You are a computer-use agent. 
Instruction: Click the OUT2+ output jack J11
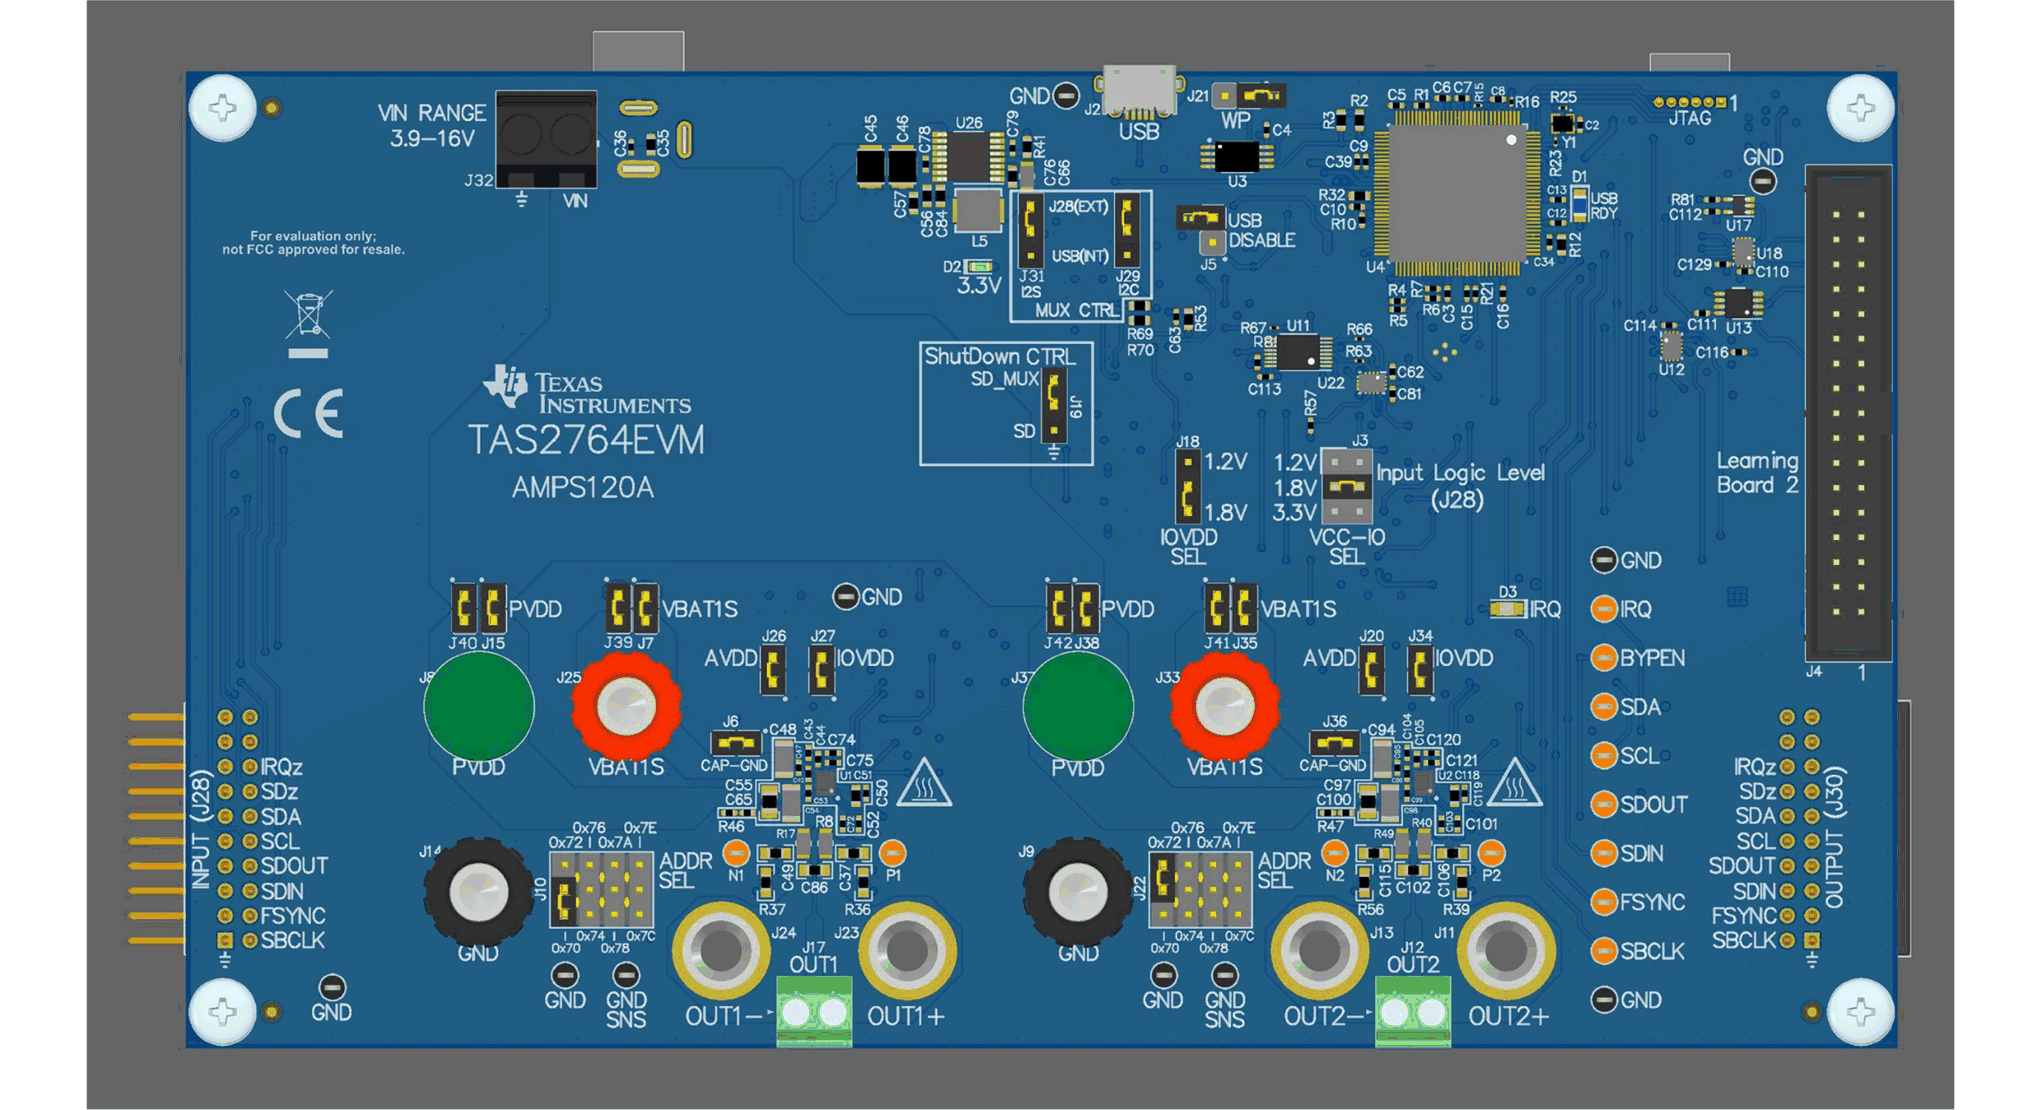coord(1506,951)
